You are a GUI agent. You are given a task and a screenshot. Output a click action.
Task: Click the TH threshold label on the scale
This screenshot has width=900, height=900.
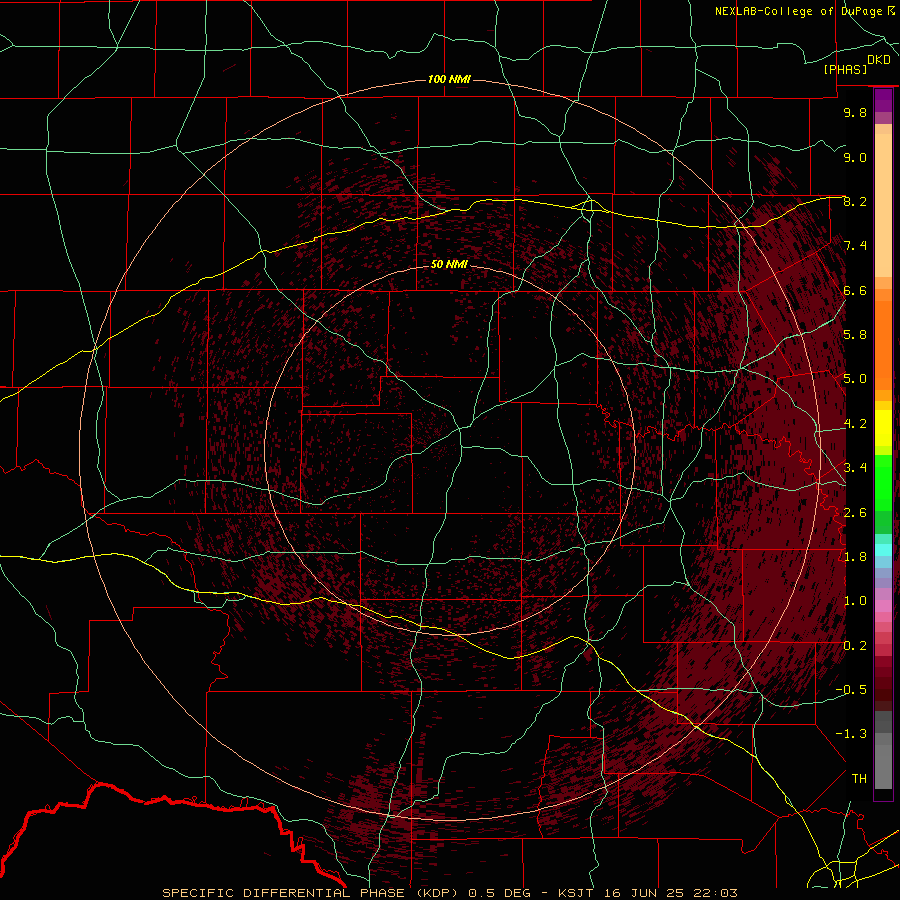pyautogui.click(x=859, y=779)
